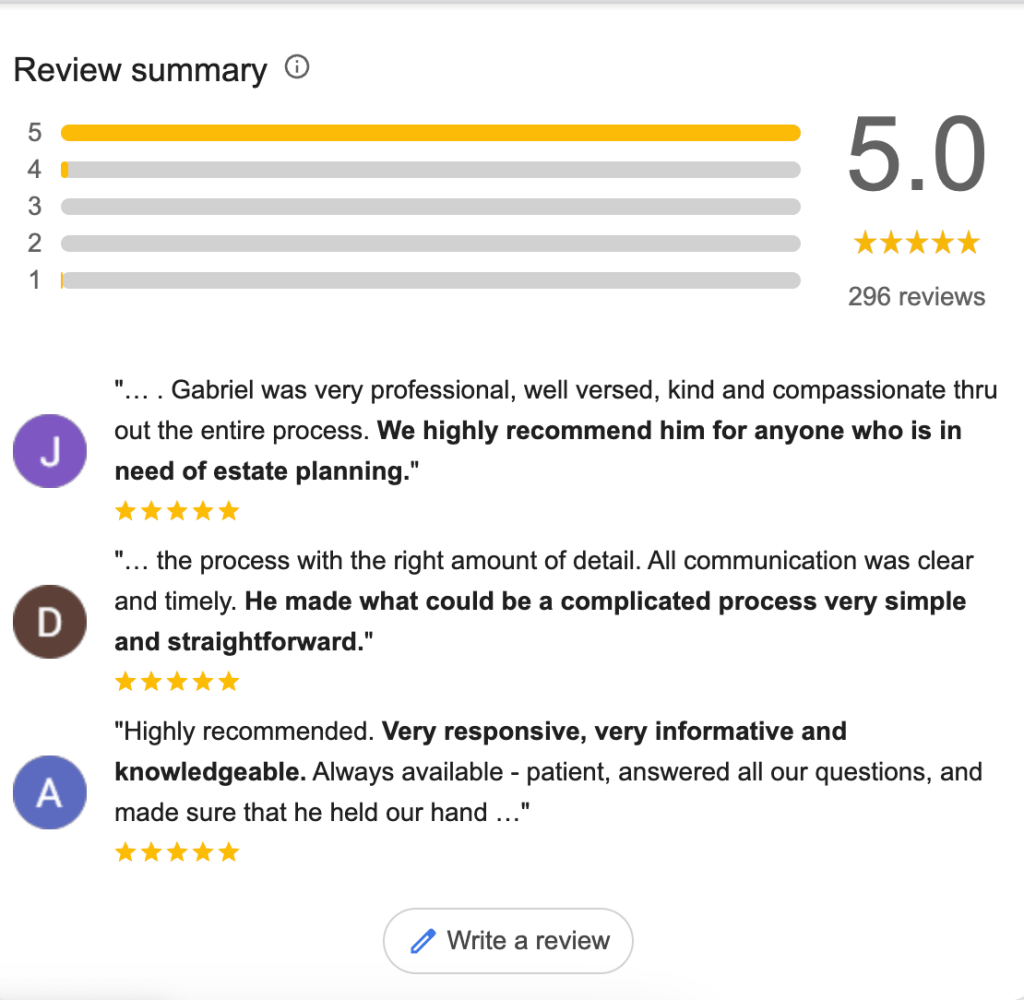Open reviewer J's profile avatar
This screenshot has height=1000, width=1024.
[x=49, y=451]
